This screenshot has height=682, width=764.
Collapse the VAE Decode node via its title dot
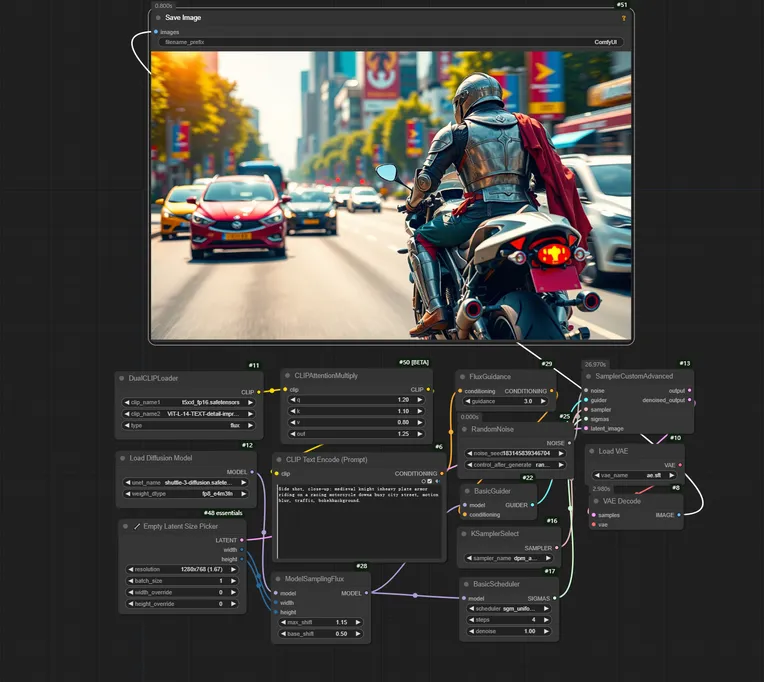pyautogui.click(x=596, y=501)
